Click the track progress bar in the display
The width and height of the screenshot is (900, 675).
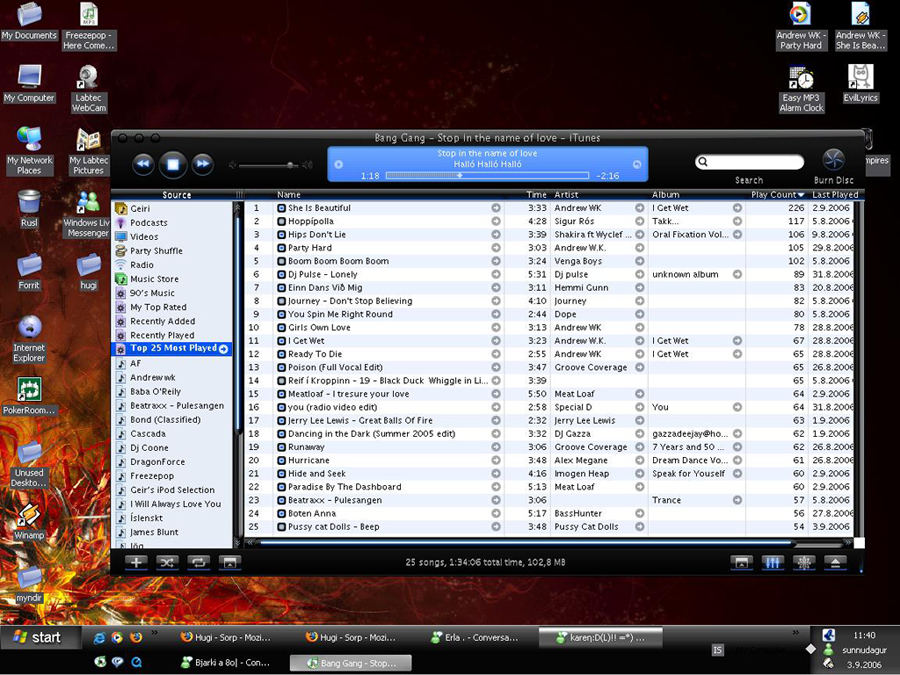(x=487, y=176)
